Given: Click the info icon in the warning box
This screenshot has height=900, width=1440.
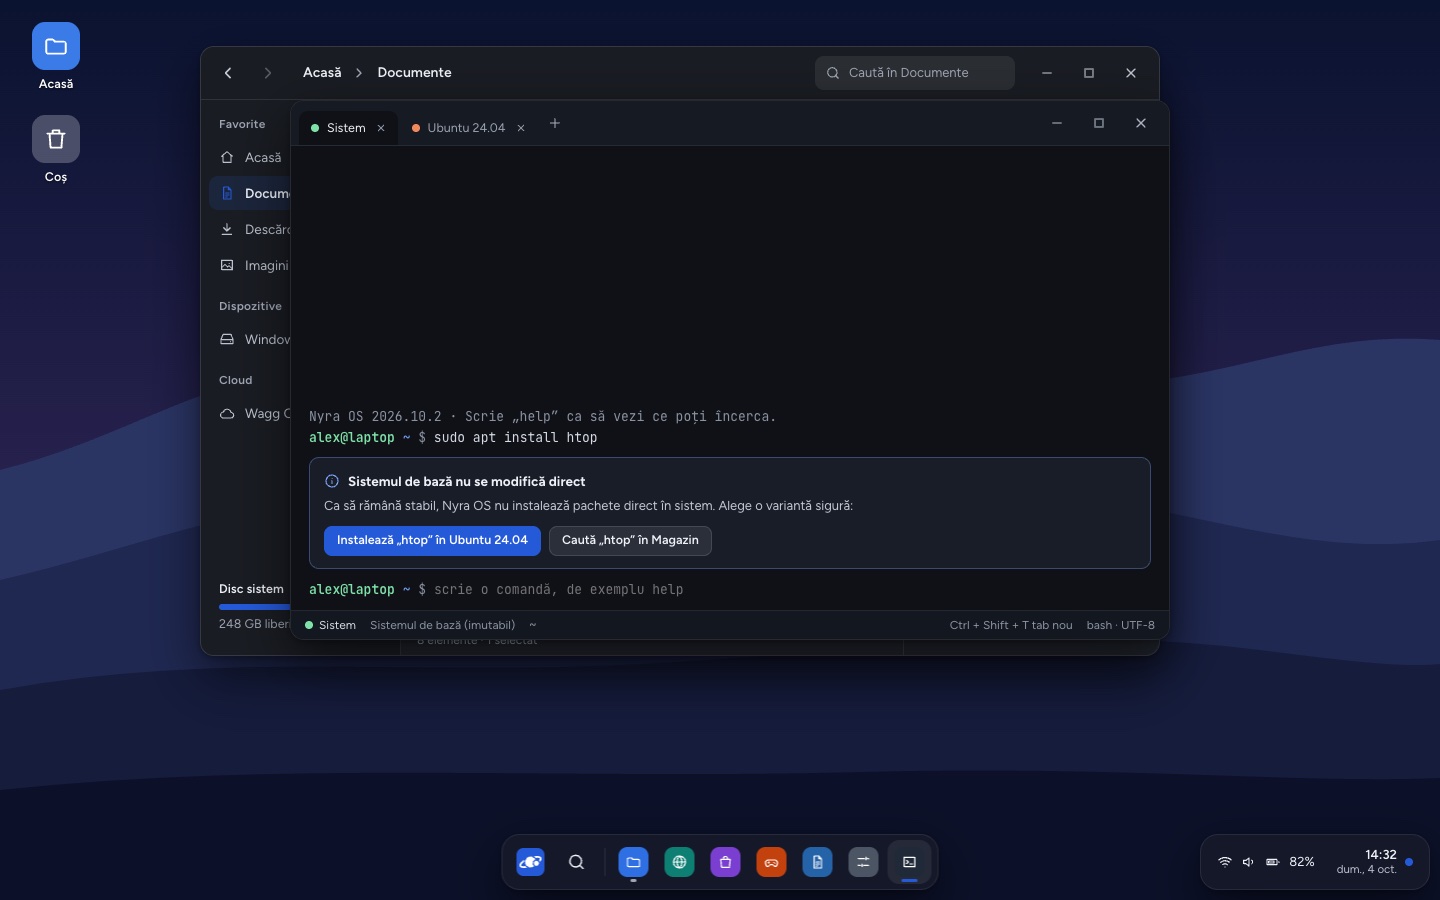Looking at the screenshot, I should pyautogui.click(x=332, y=481).
